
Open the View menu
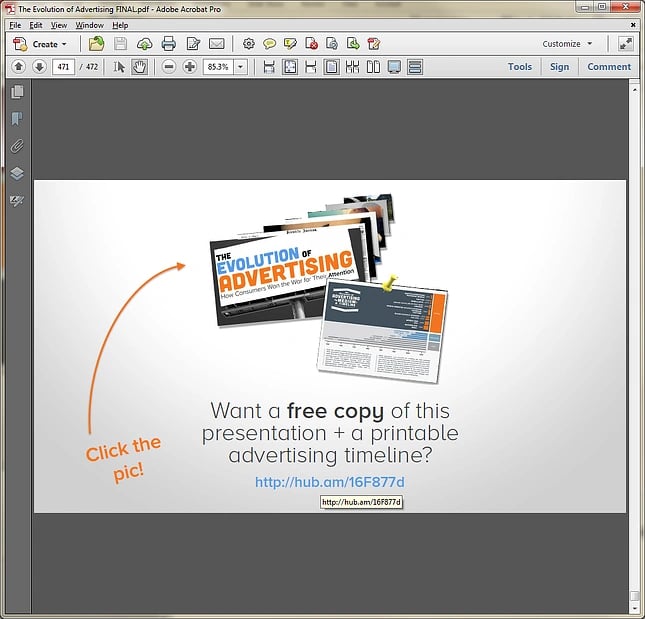pyautogui.click(x=59, y=25)
